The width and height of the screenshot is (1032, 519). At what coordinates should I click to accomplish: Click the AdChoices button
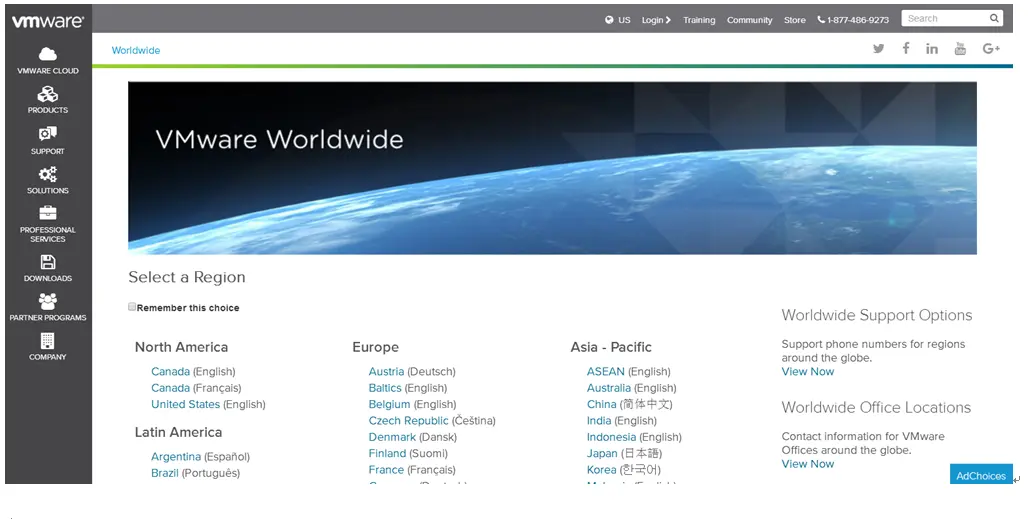click(x=981, y=475)
